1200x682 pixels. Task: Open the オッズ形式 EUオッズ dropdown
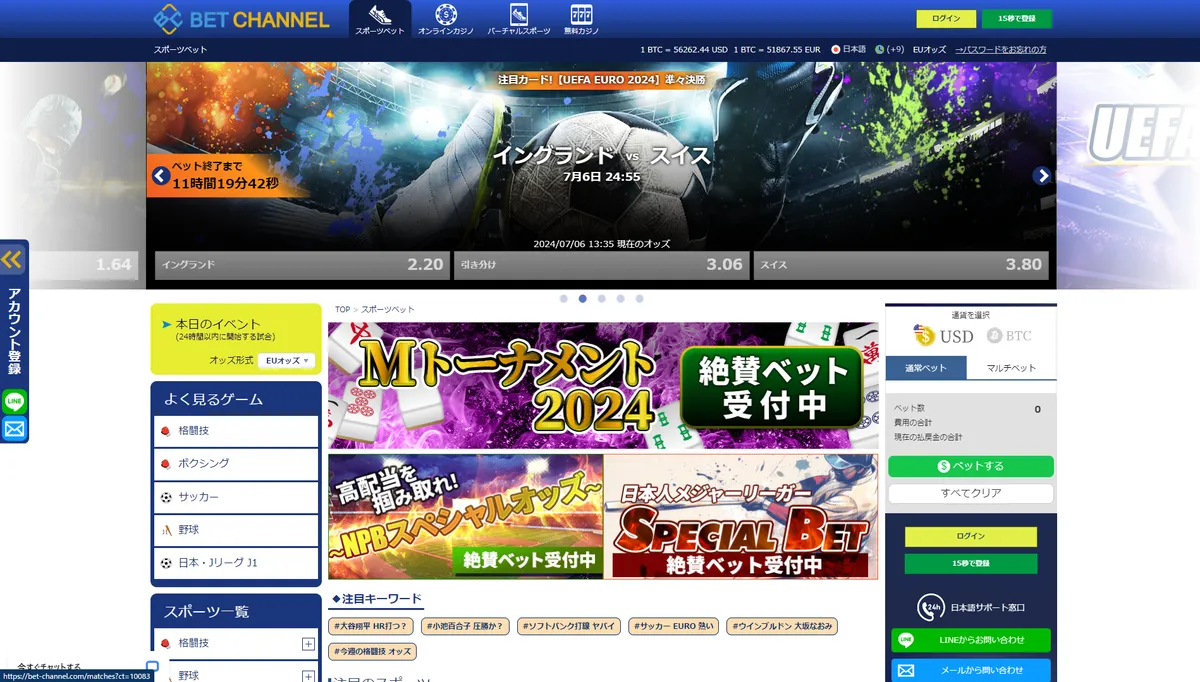pyautogui.click(x=286, y=360)
